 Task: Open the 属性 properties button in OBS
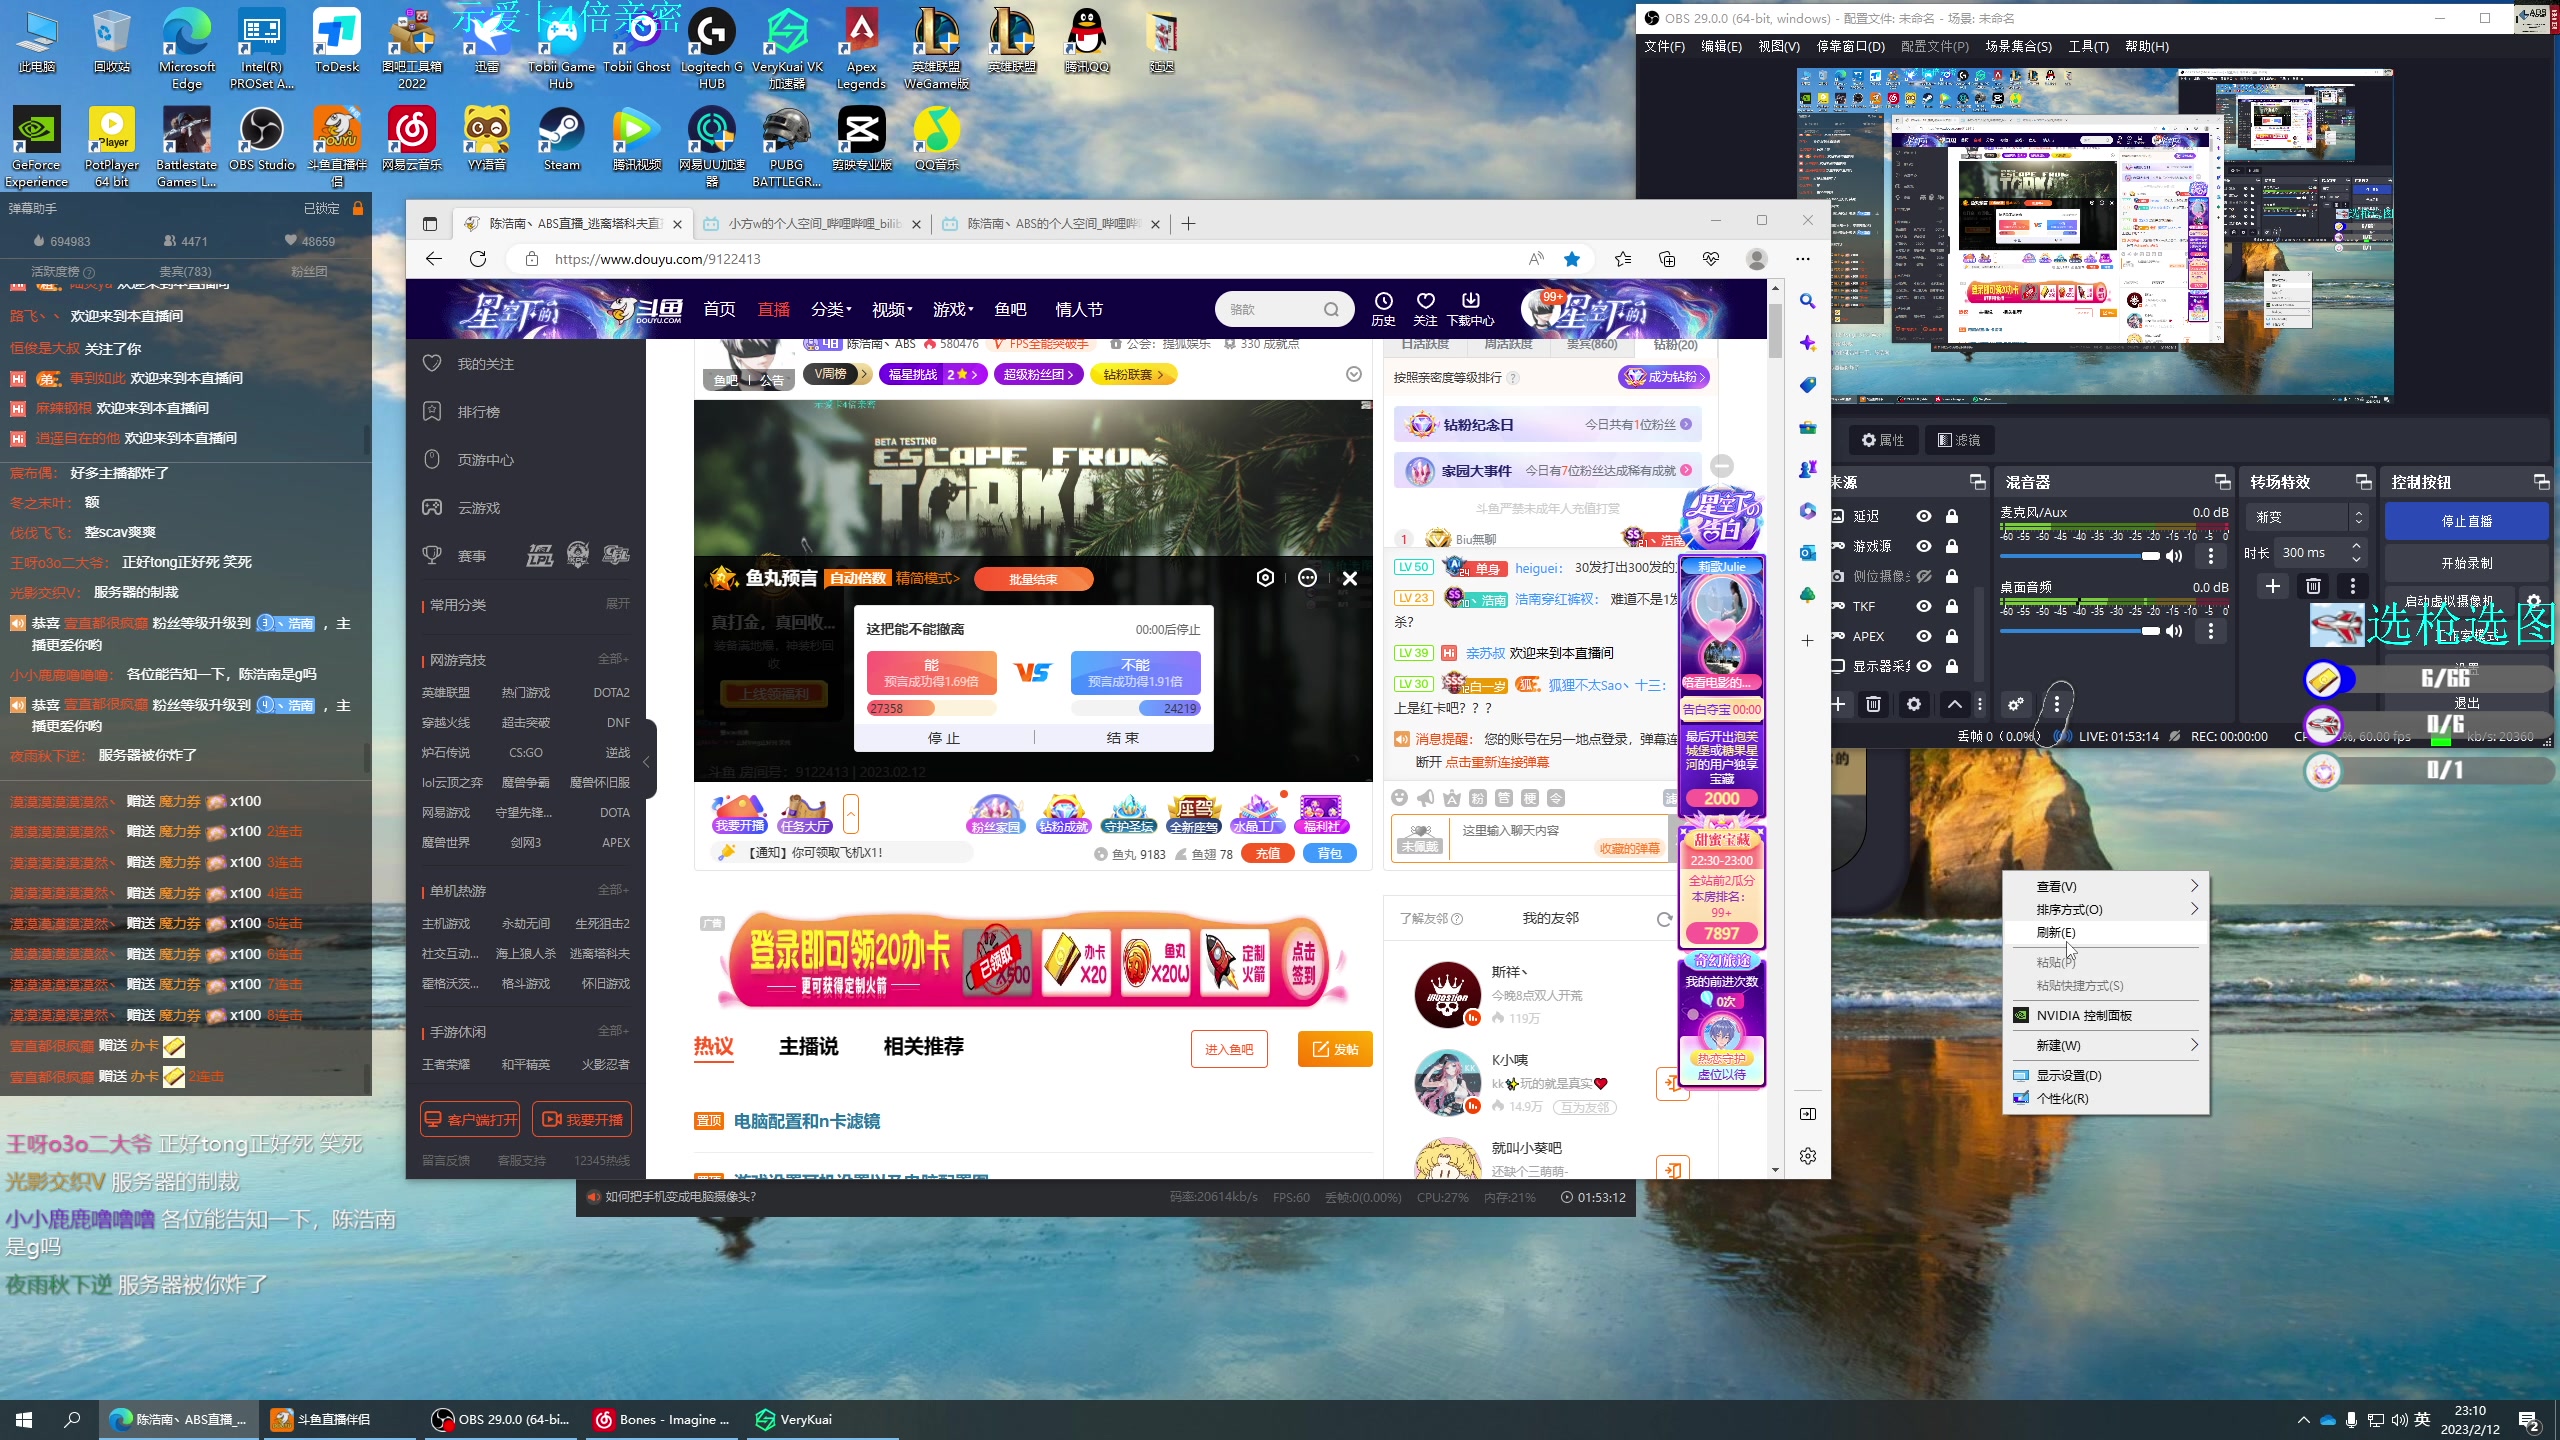1882,440
